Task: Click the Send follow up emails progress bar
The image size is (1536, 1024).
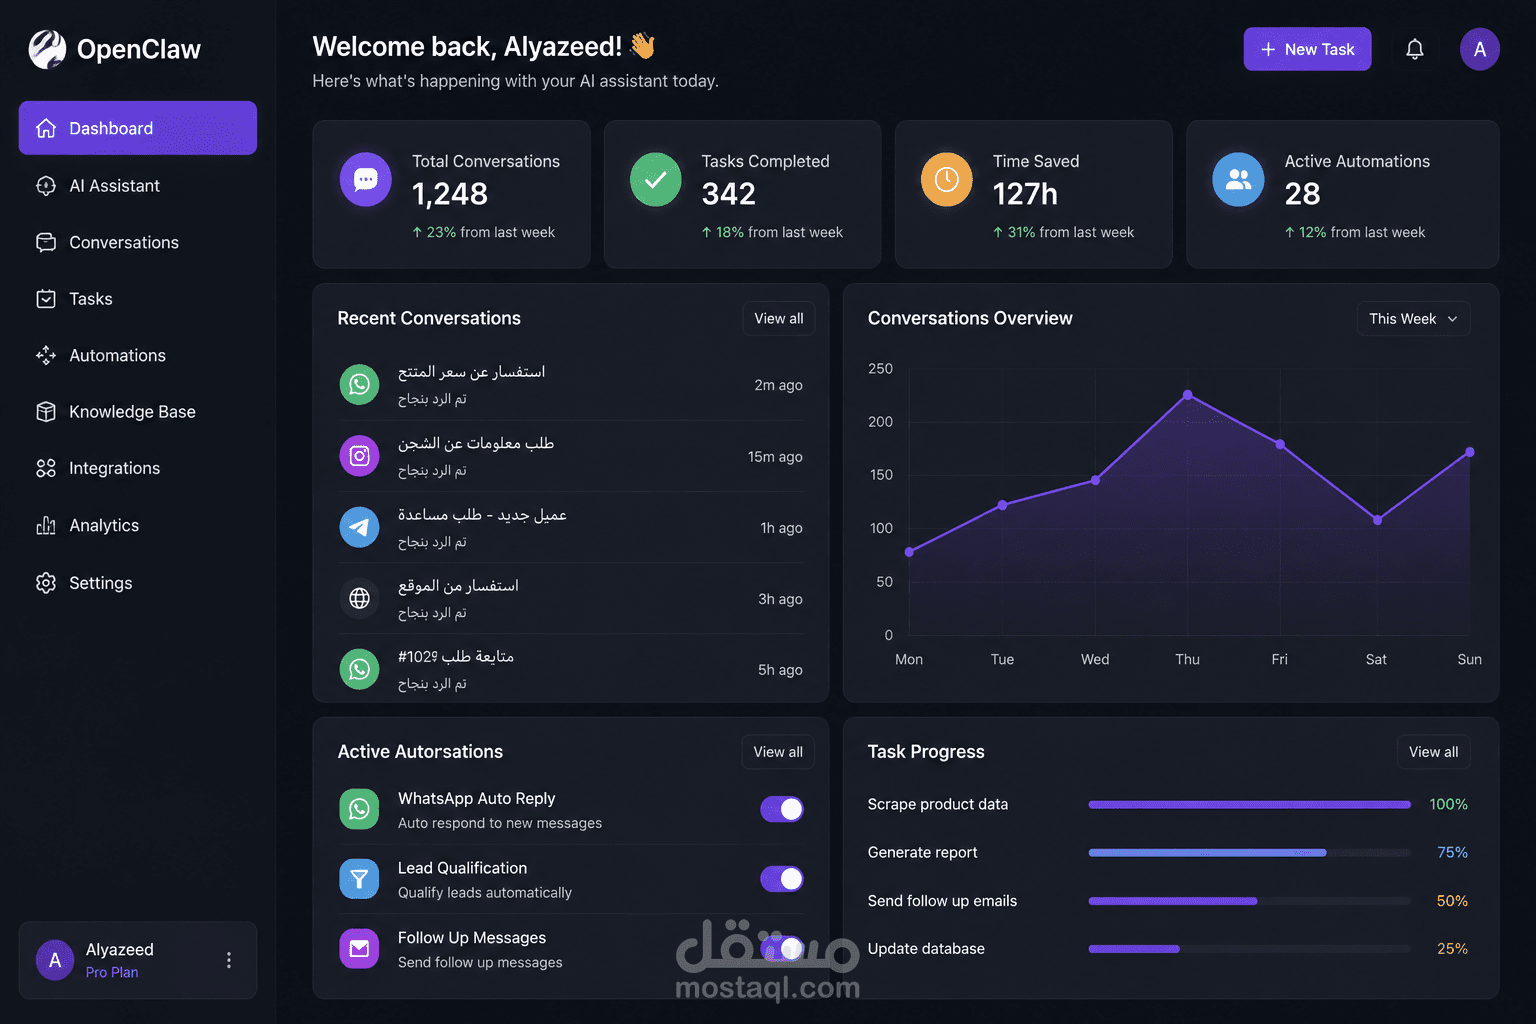Action: [x=1249, y=901]
